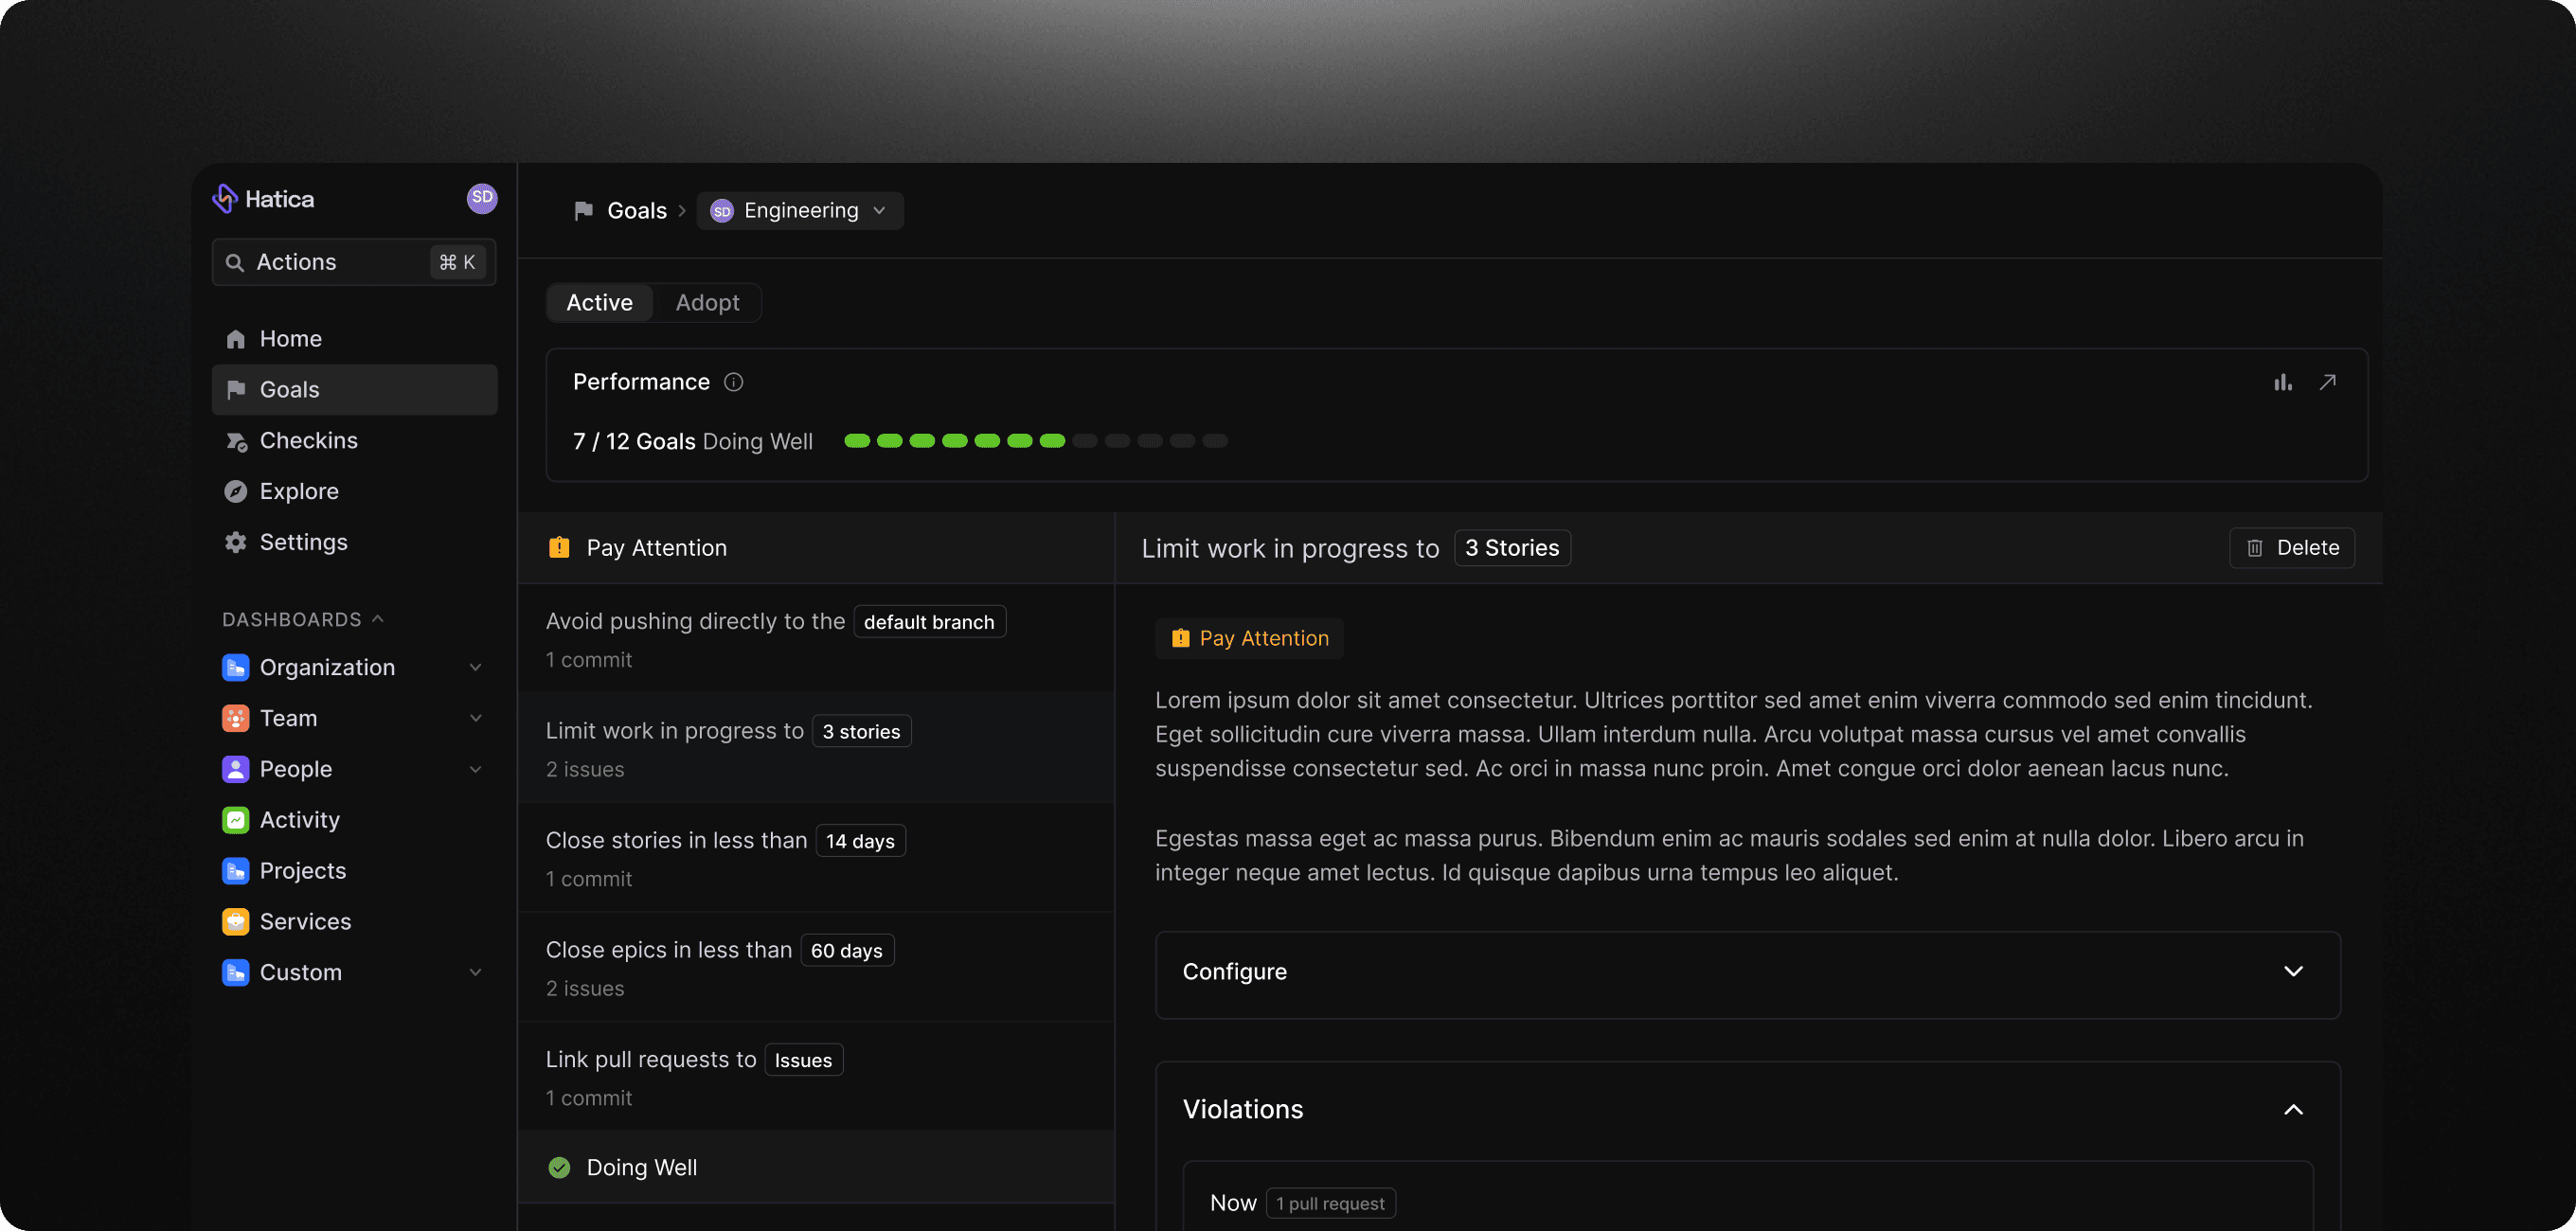2576x1231 pixels.
Task: Switch to the Adopt tab
Action: [707, 303]
